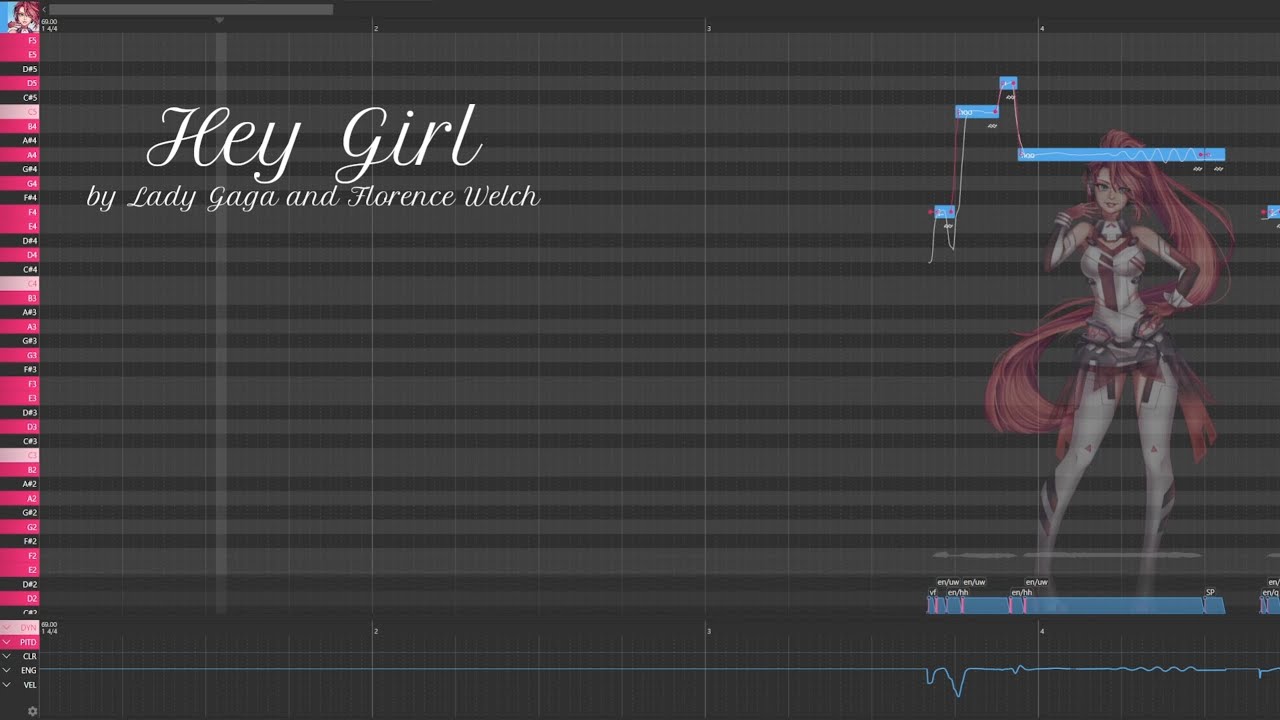The image size is (1280, 720).
Task: Select the note on C5 row
Action: click(x=976, y=112)
